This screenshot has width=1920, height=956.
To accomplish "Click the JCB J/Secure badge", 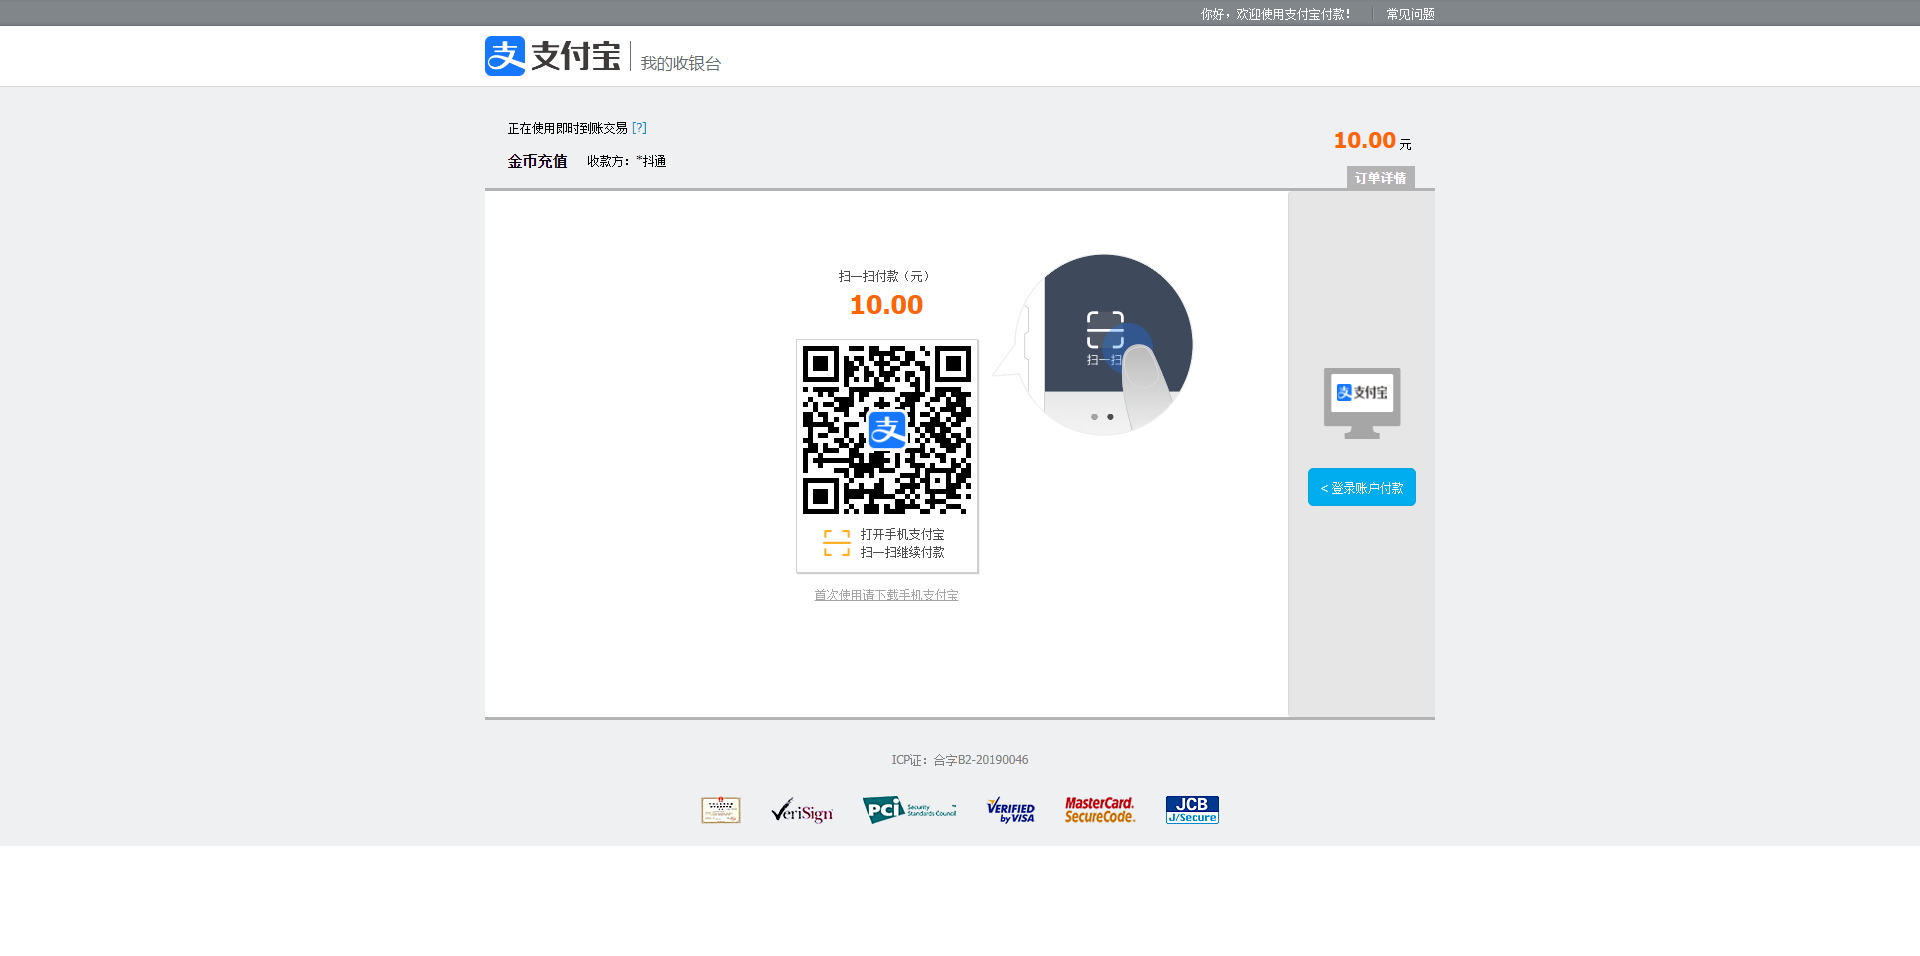I will (1192, 810).
